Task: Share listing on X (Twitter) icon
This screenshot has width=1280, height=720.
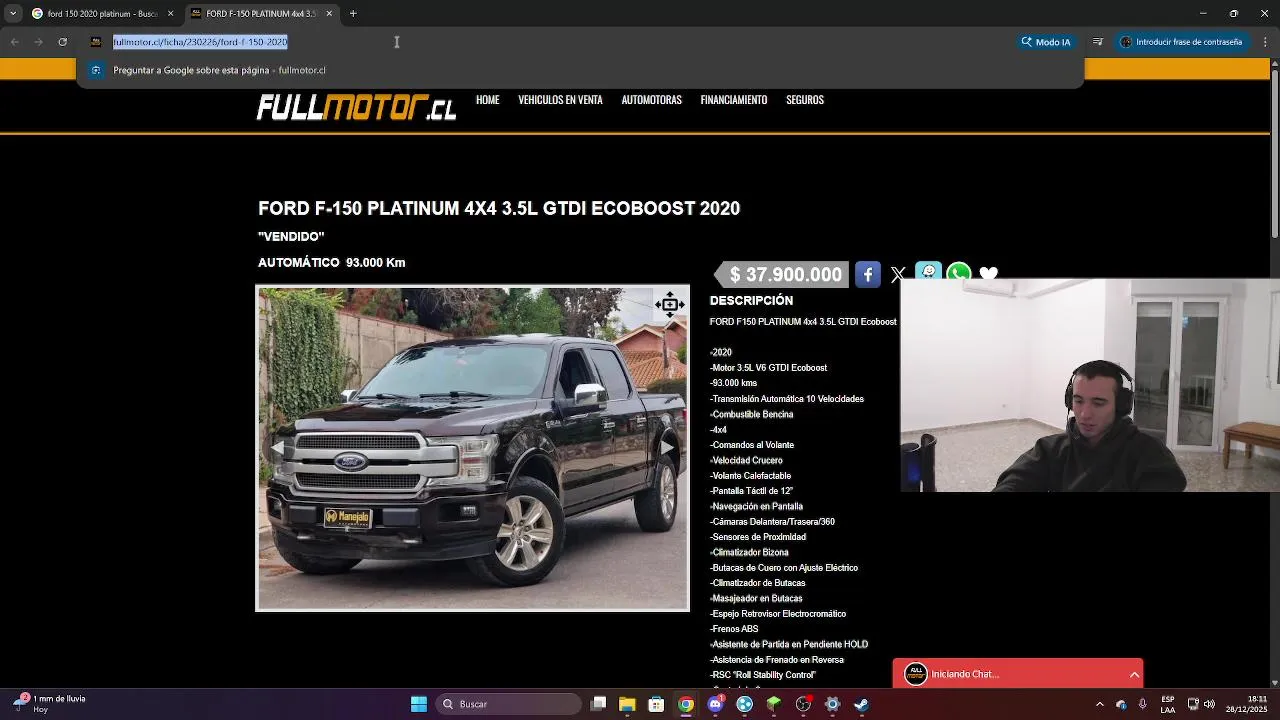Action: [x=898, y=274]
